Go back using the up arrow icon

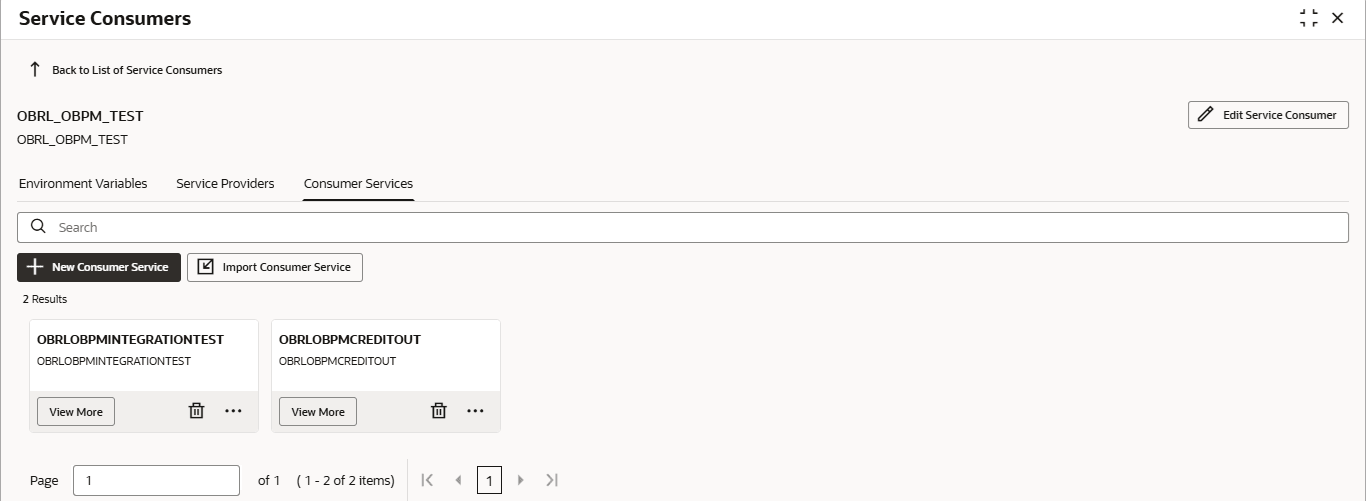pos(35,70)
